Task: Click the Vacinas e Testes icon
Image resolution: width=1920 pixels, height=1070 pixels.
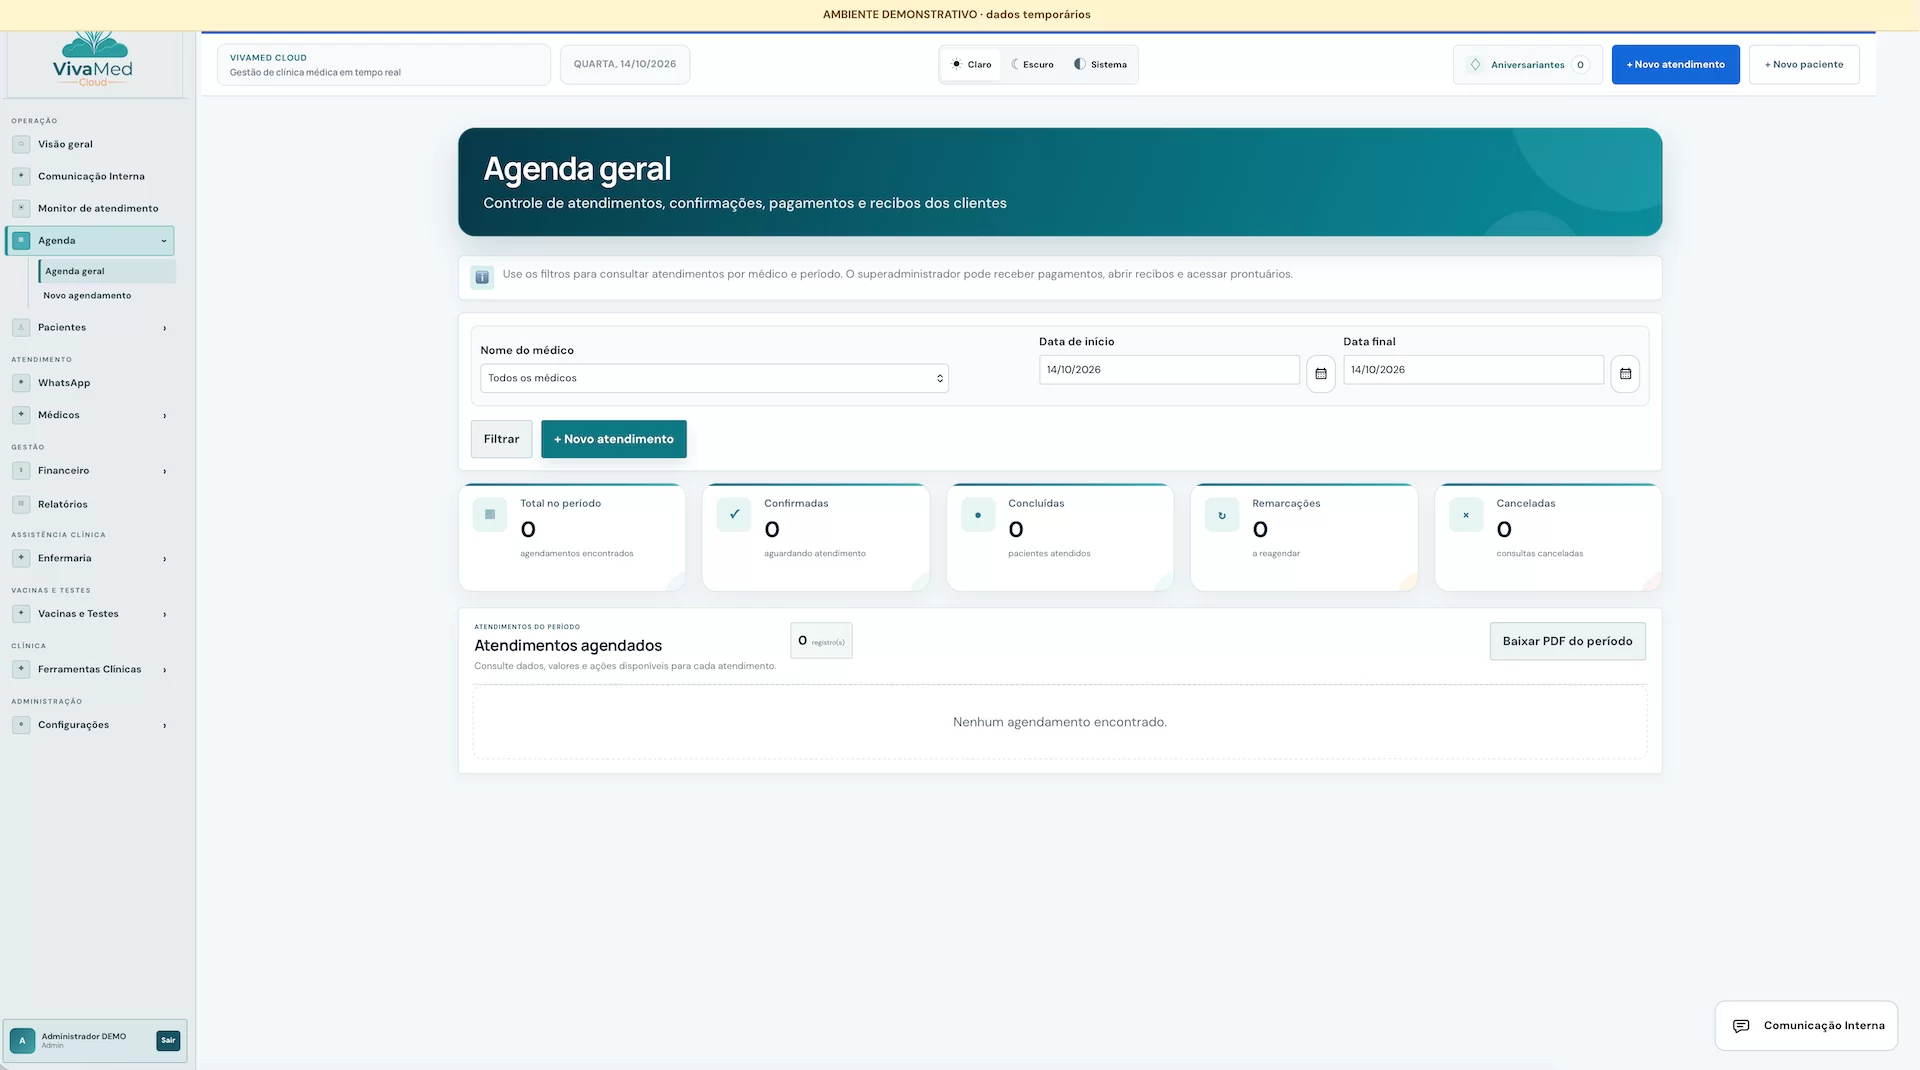Action: [x=21, y=614]
